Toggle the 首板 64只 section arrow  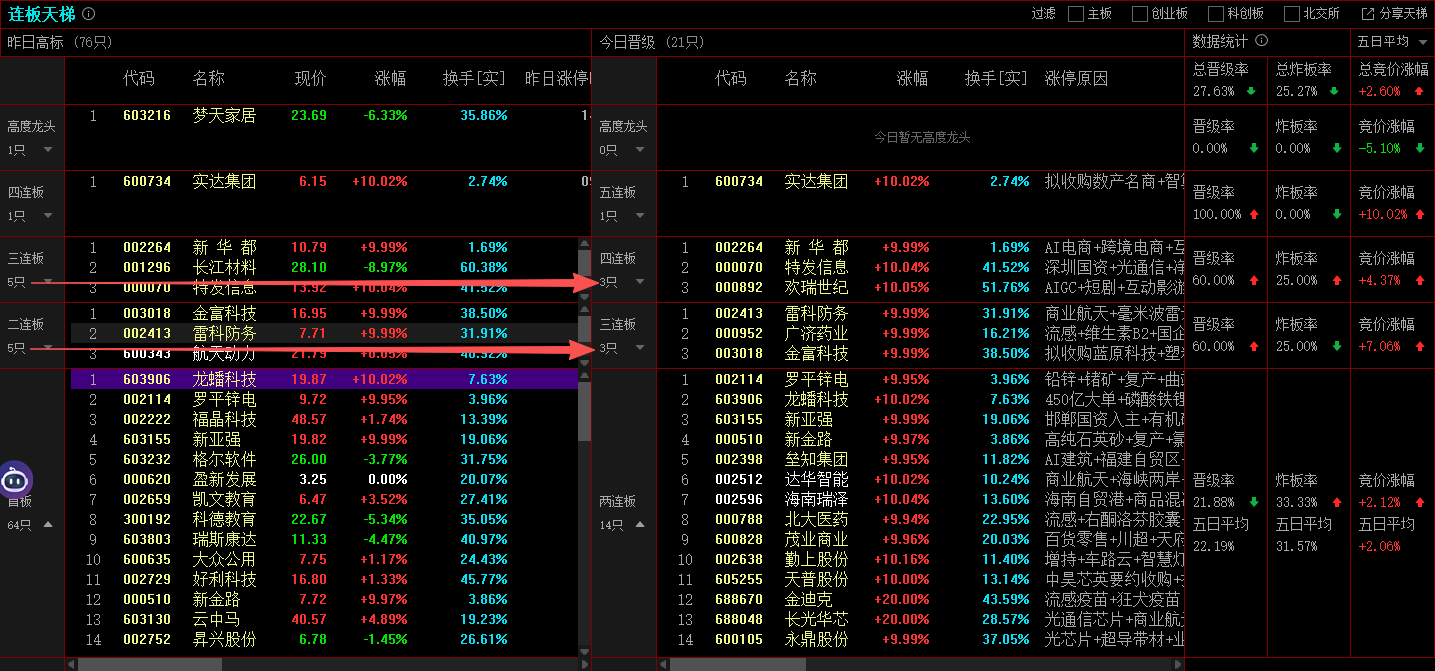point(47,525)
